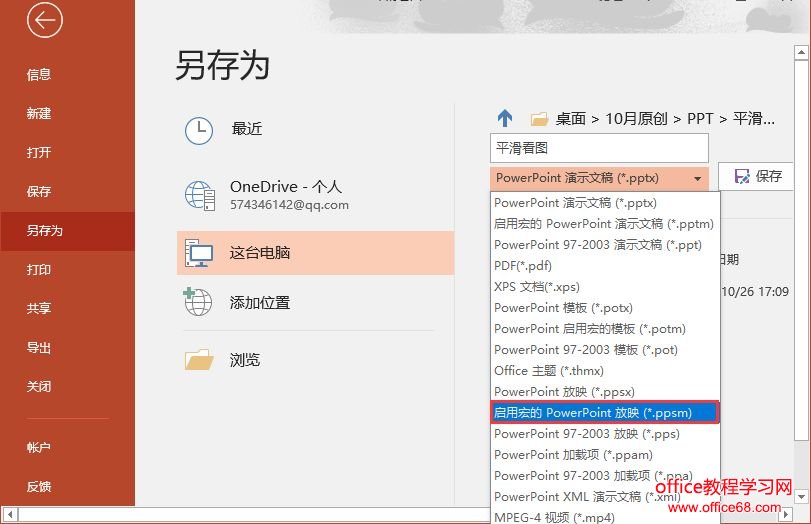811x524 pixels.
Task: Click 桌面 in the path breadcrumb
Action: (x=571, y=119)
